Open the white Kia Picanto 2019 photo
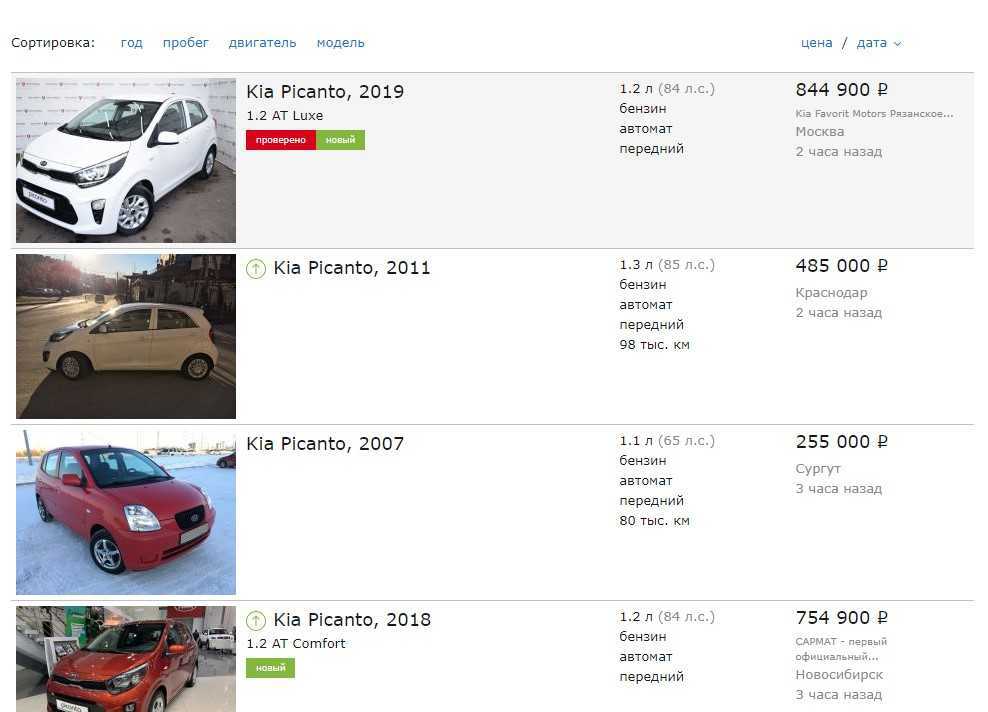 [x=126, y=160]
